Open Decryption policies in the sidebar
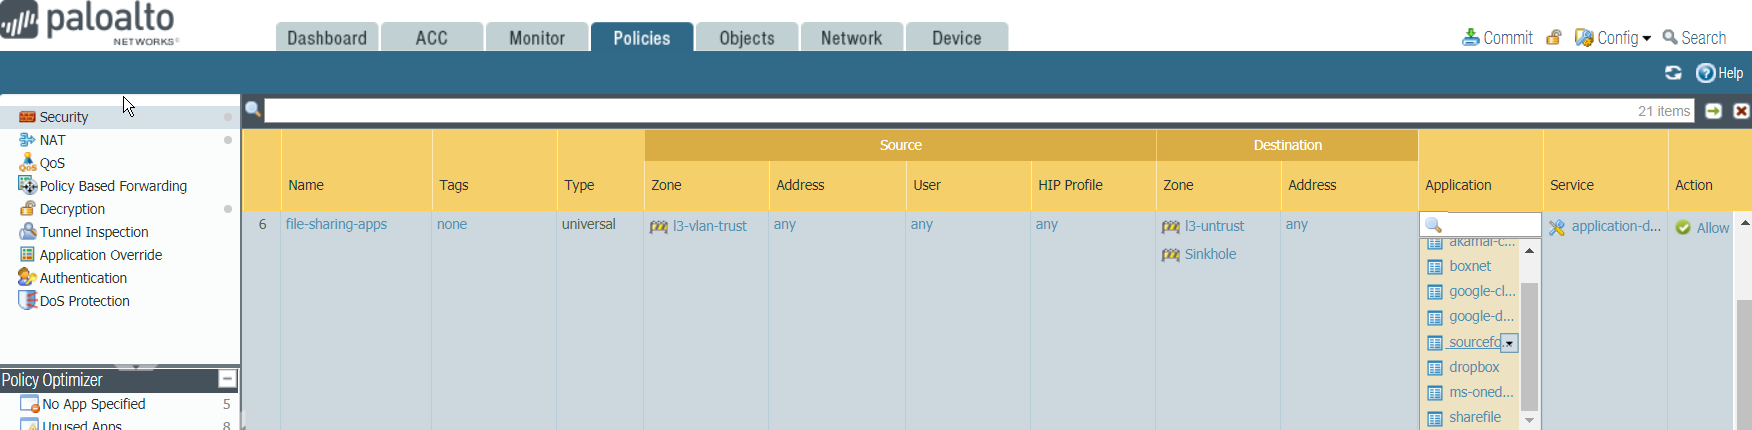Screen dimensions: 1752x430 (x=72, y=209)
